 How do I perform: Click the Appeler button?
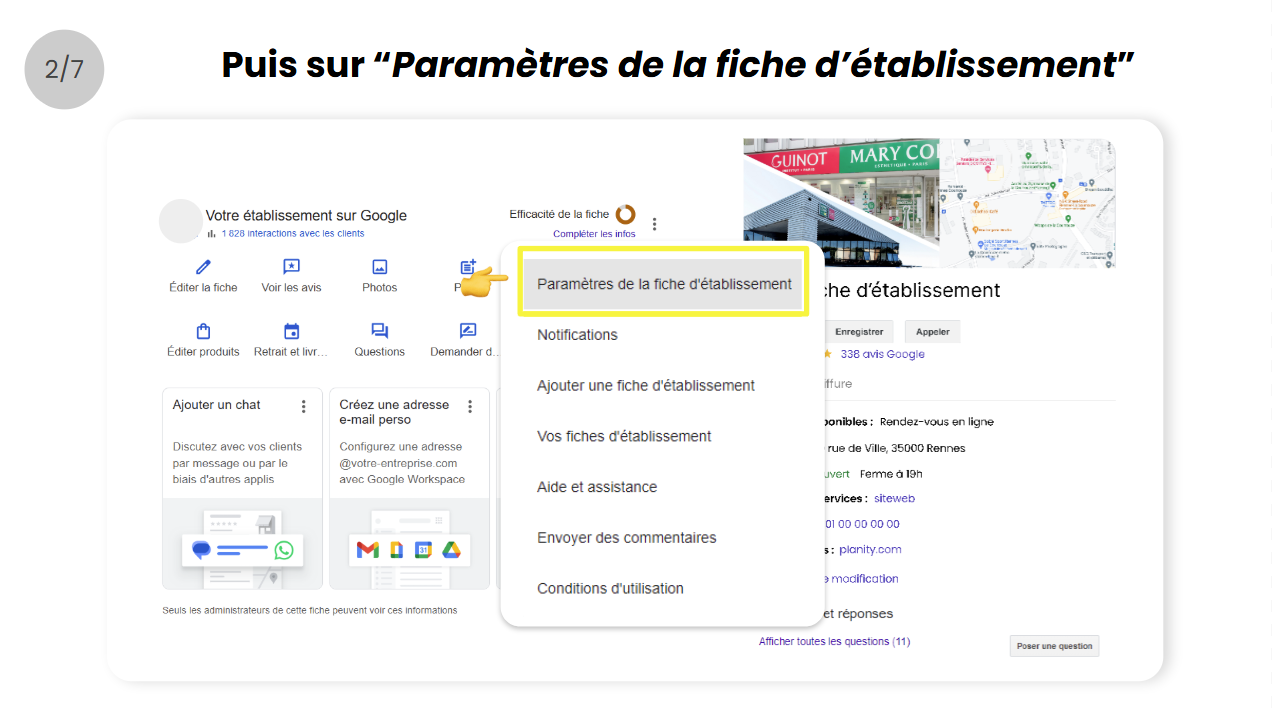point(932,332)
